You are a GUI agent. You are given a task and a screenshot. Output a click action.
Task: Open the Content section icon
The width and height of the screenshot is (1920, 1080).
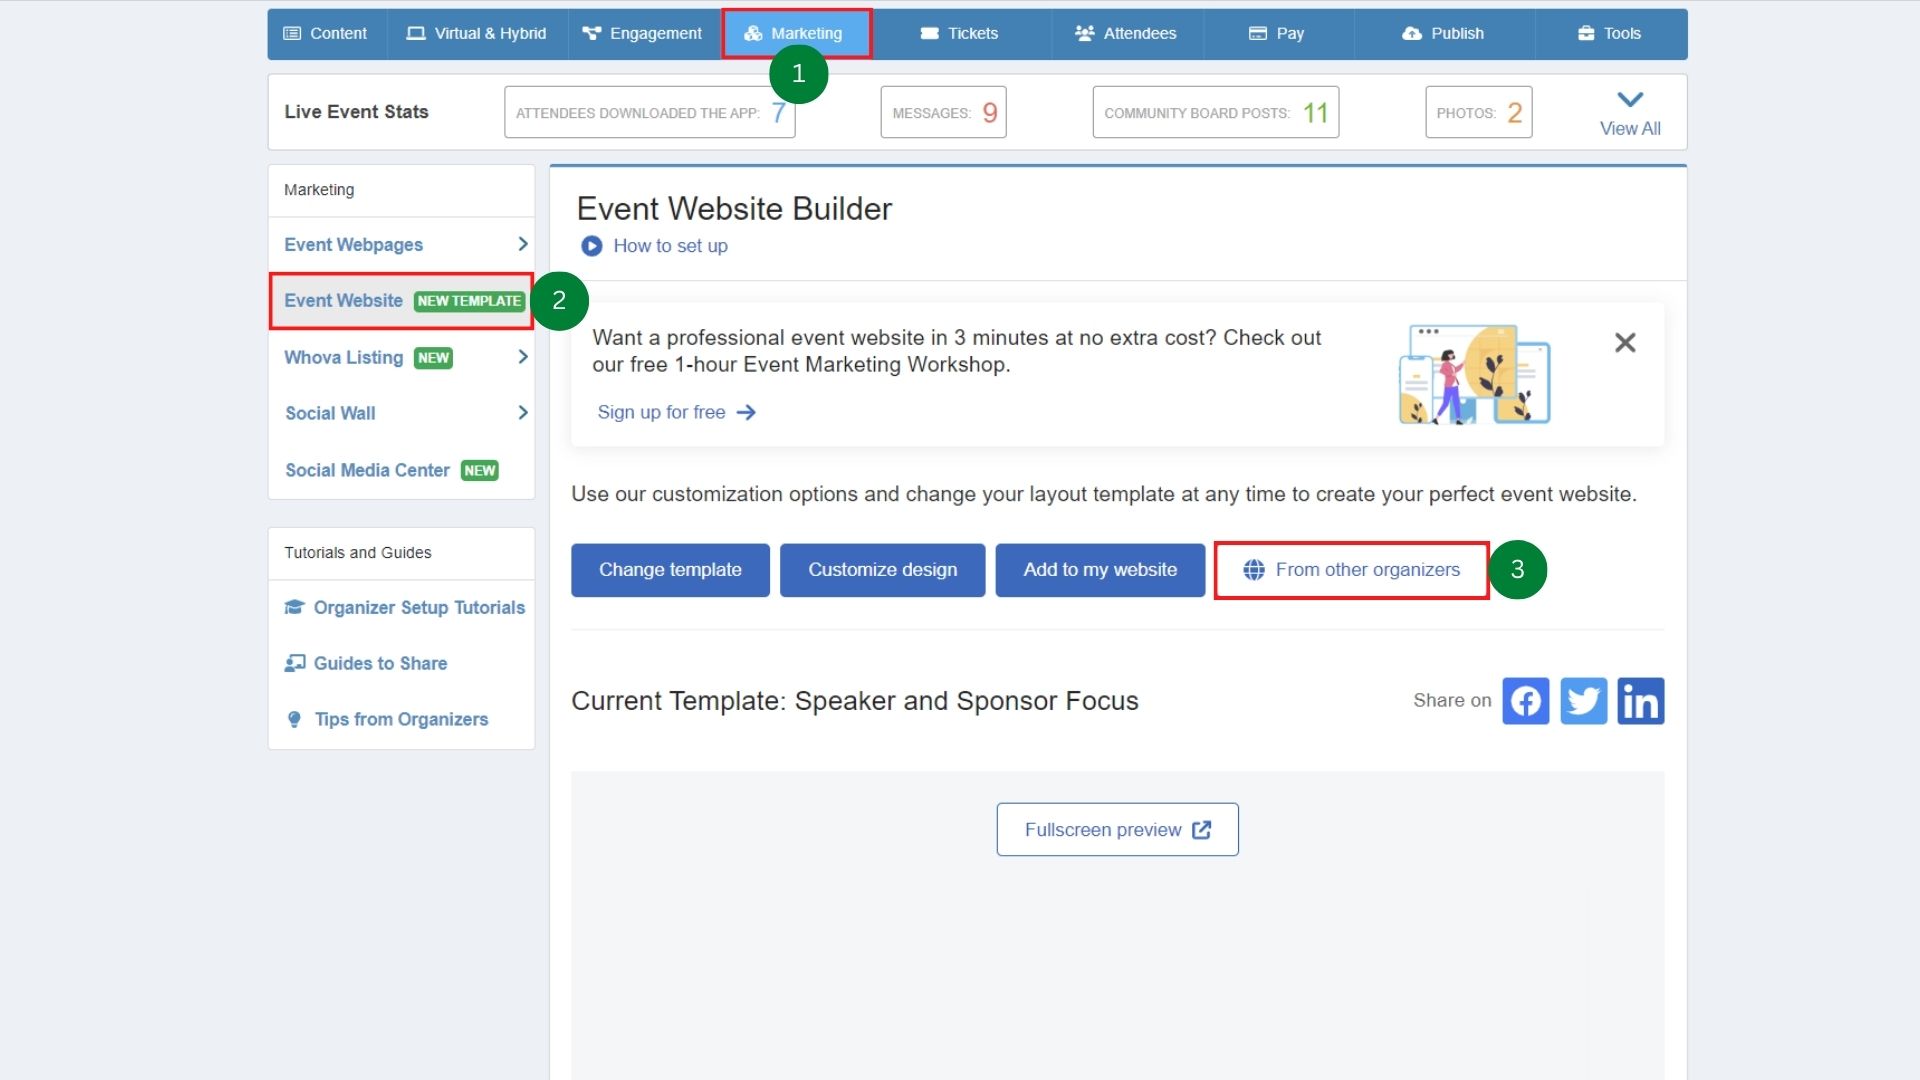point(293,33)
